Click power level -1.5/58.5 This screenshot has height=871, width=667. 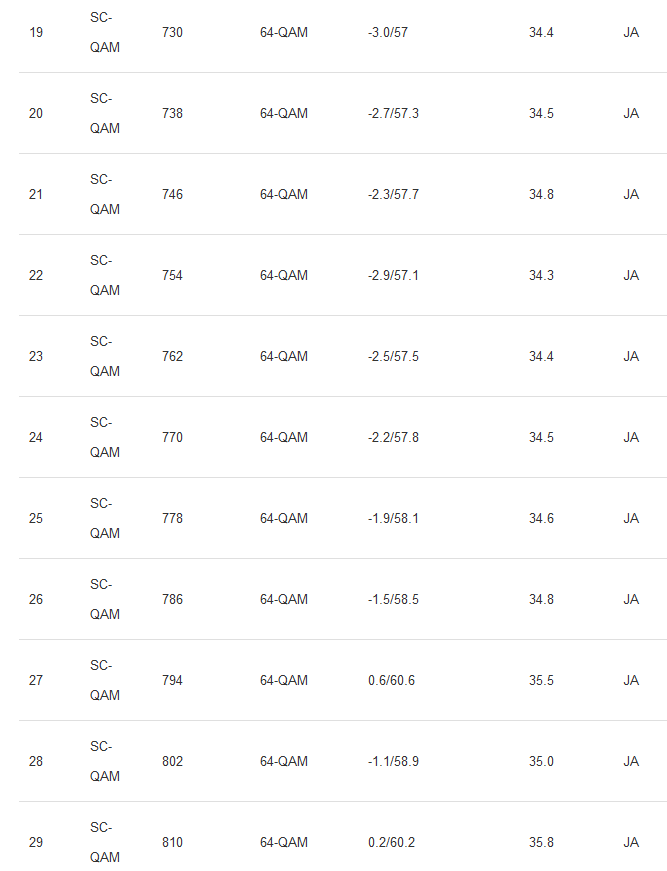coord(393,599)
